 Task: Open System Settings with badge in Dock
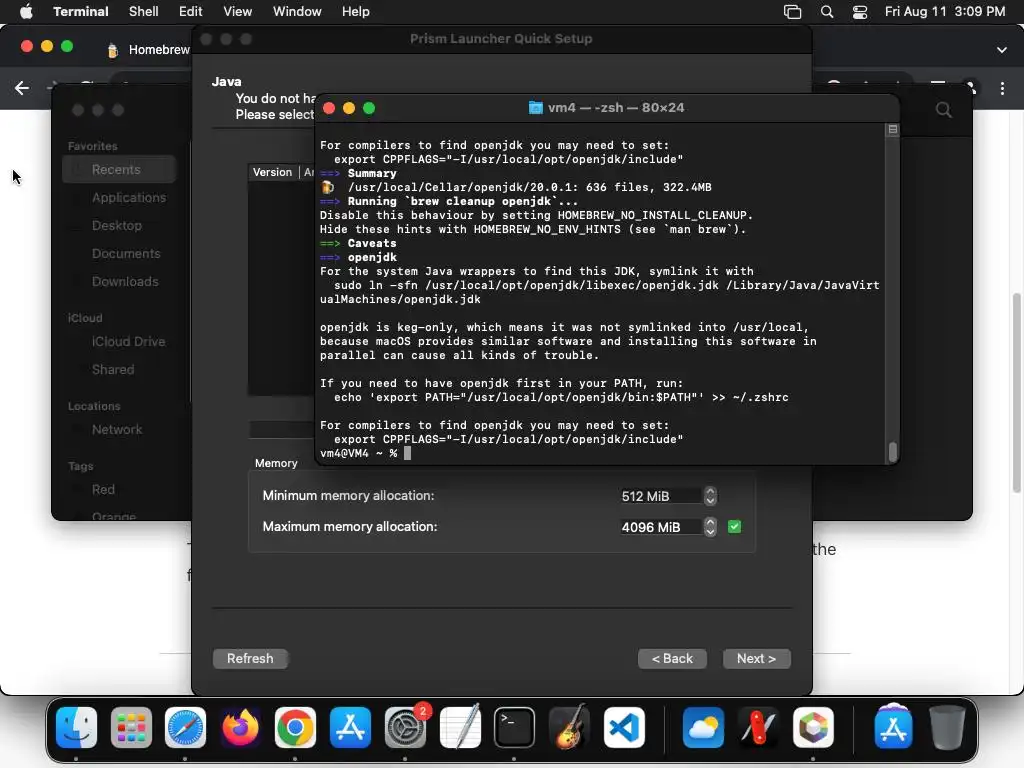click(x=405, y=727)
